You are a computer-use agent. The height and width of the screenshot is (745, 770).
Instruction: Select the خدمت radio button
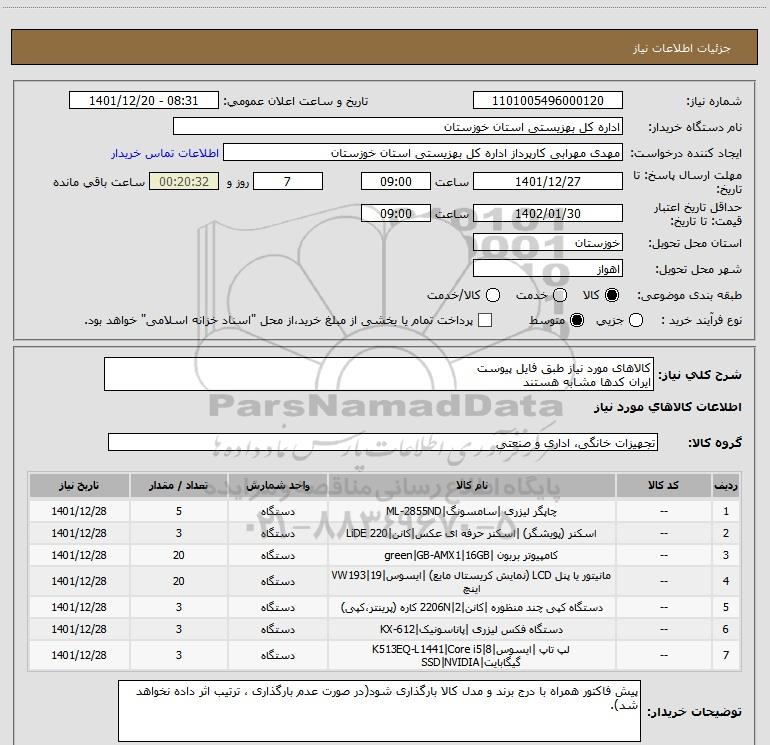coord(560,295)
